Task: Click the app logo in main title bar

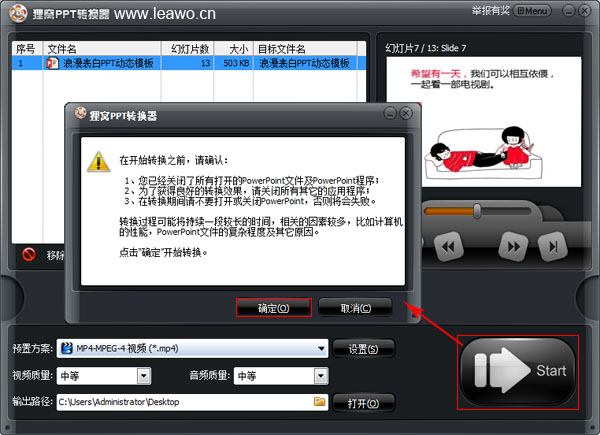Action: click(18, 13)
